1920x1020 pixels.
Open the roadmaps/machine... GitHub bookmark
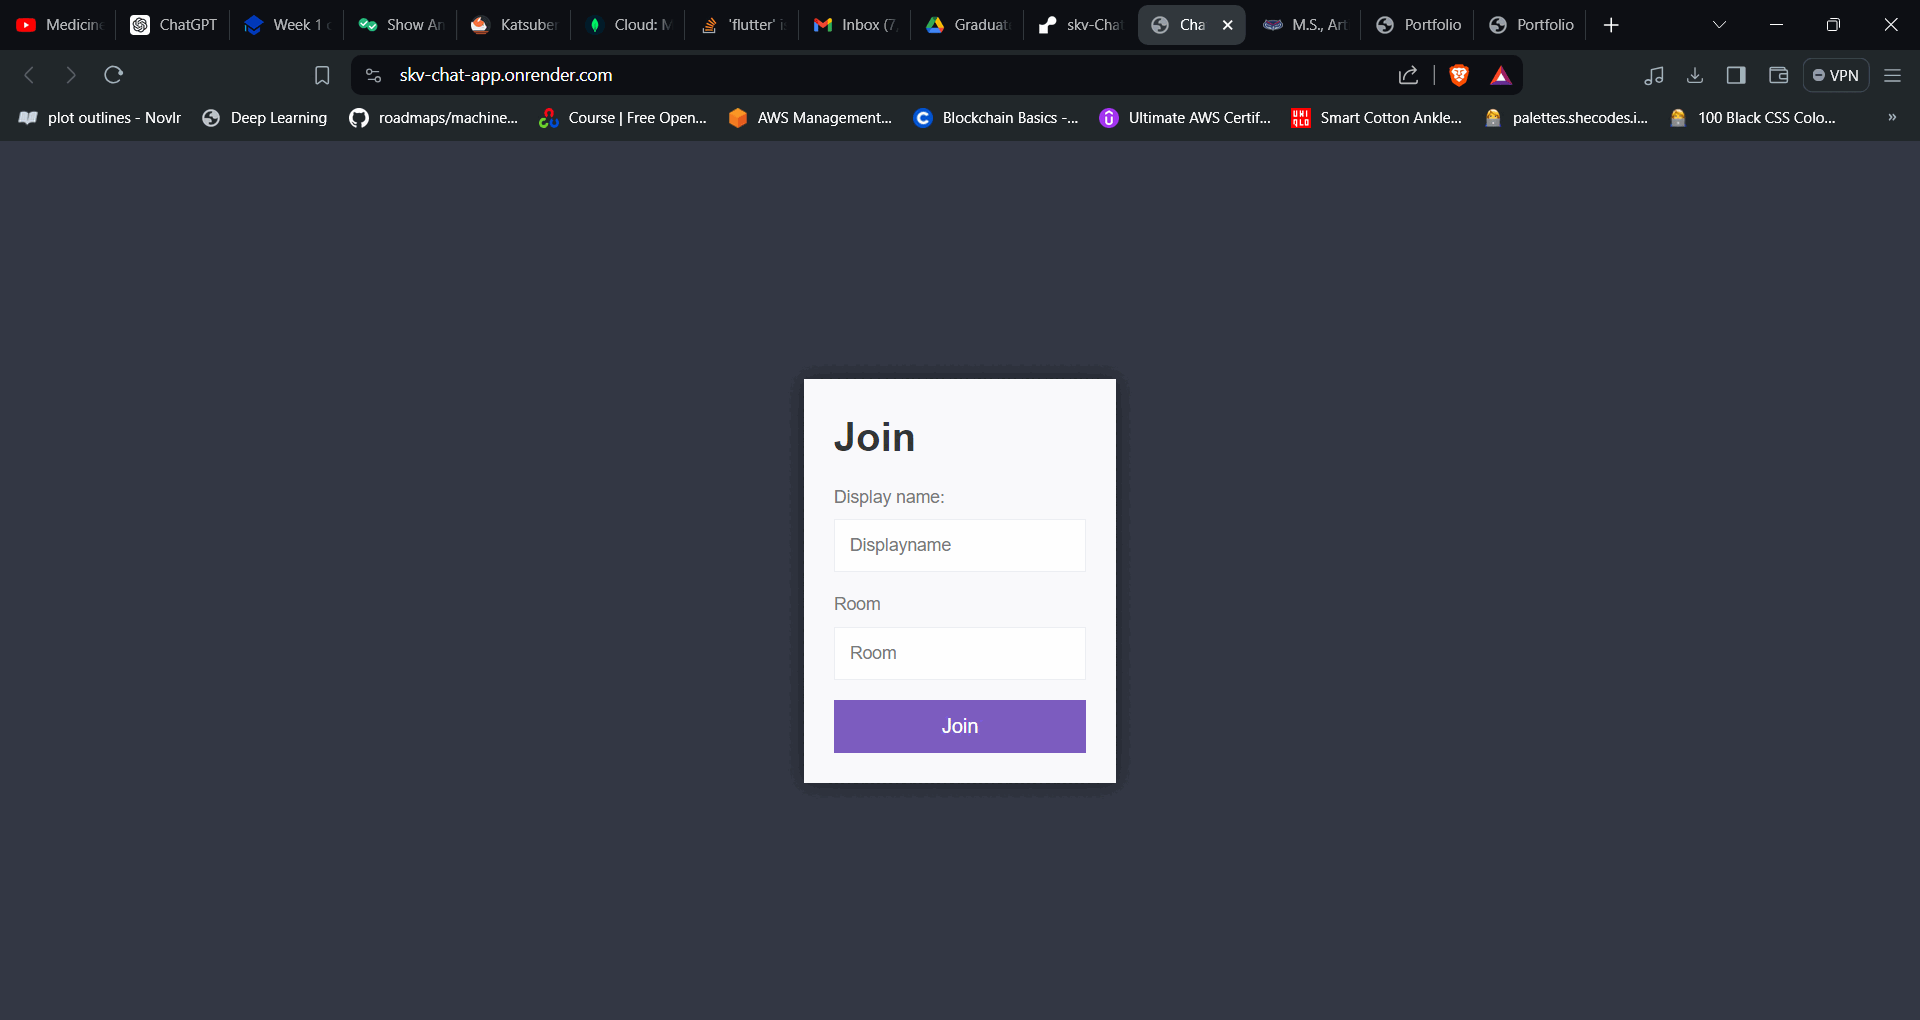434,117
